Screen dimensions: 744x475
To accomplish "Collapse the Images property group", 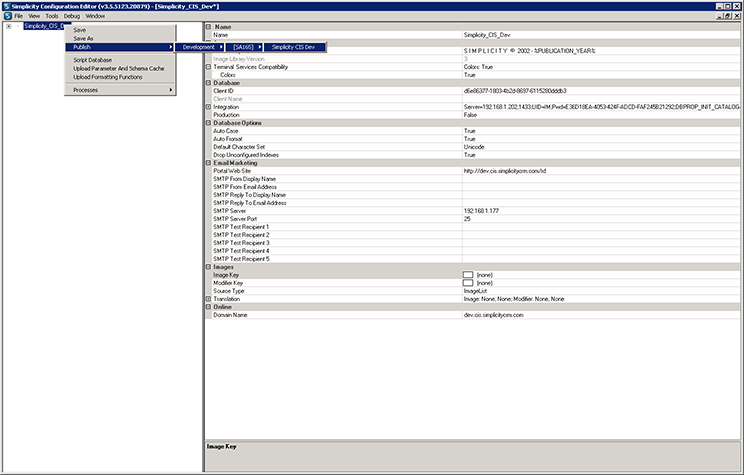I will tap(208, 267).
